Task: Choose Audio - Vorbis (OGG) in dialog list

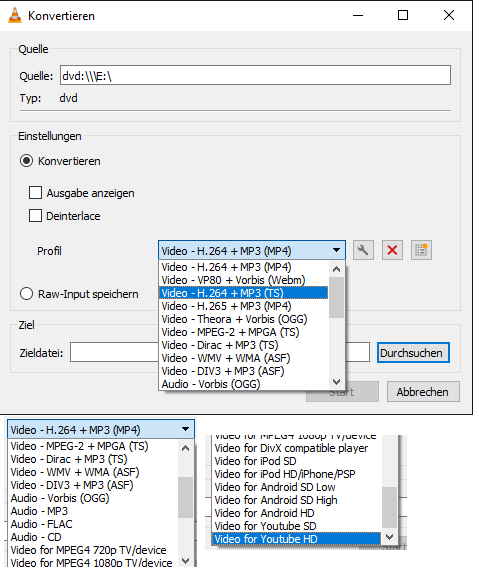Action: [243, 384]
